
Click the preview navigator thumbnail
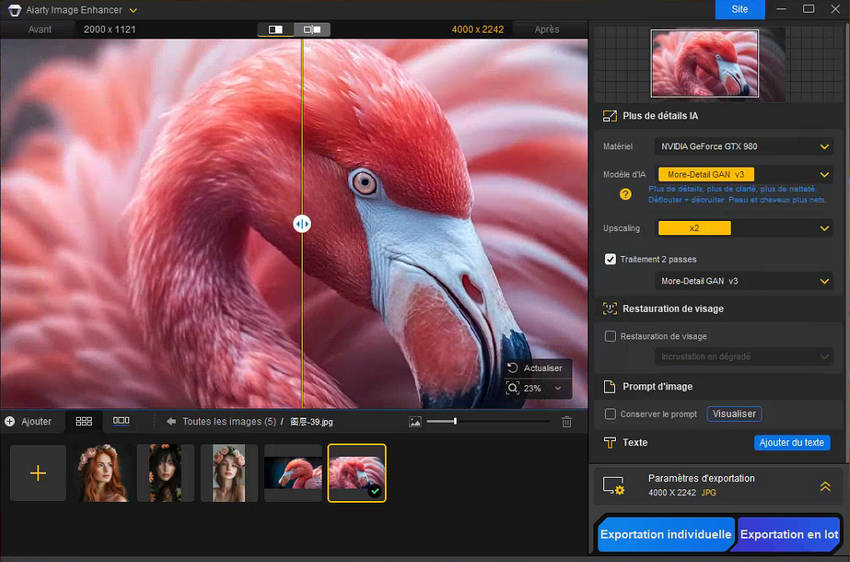pos(704,63)
